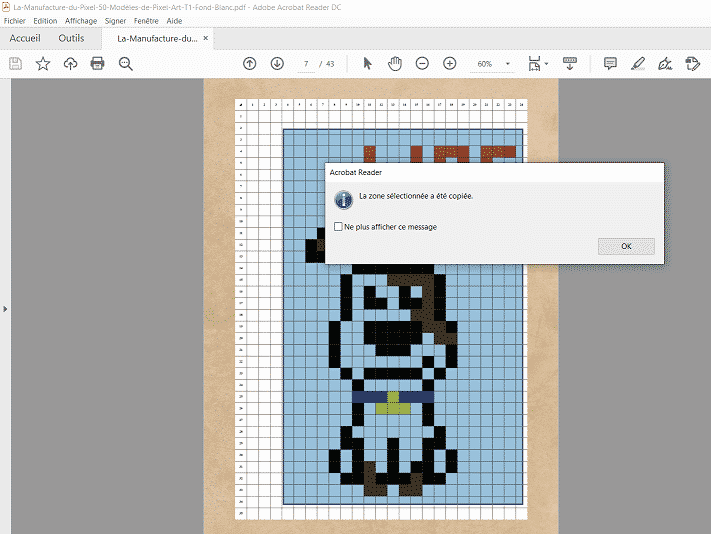Click the 'La zone sélectionnée a été copiée.' message
711x534 pixels.
416,196
